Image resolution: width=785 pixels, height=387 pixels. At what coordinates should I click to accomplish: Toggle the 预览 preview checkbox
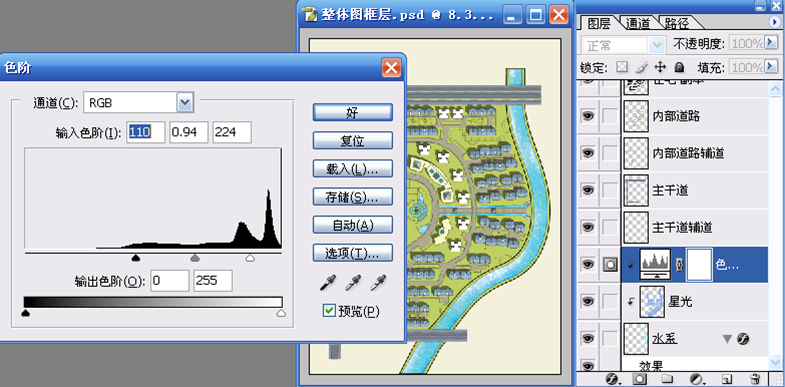(329, 311)
